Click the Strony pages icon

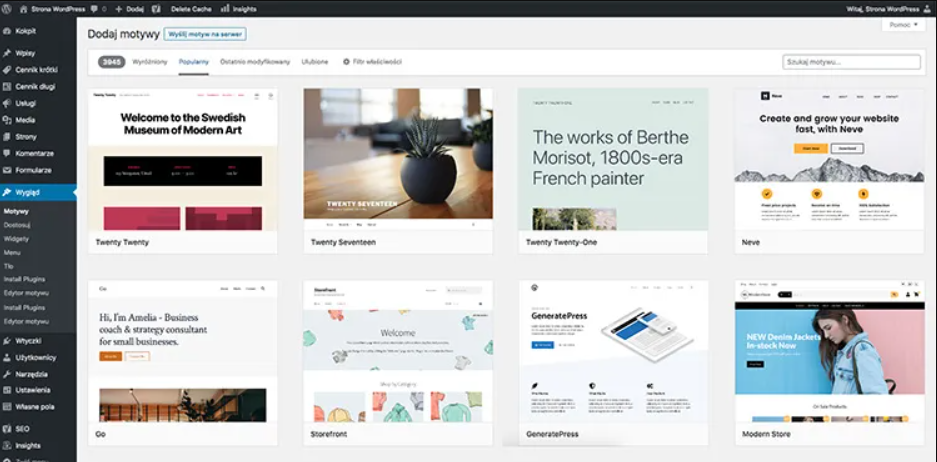(7, 137)
